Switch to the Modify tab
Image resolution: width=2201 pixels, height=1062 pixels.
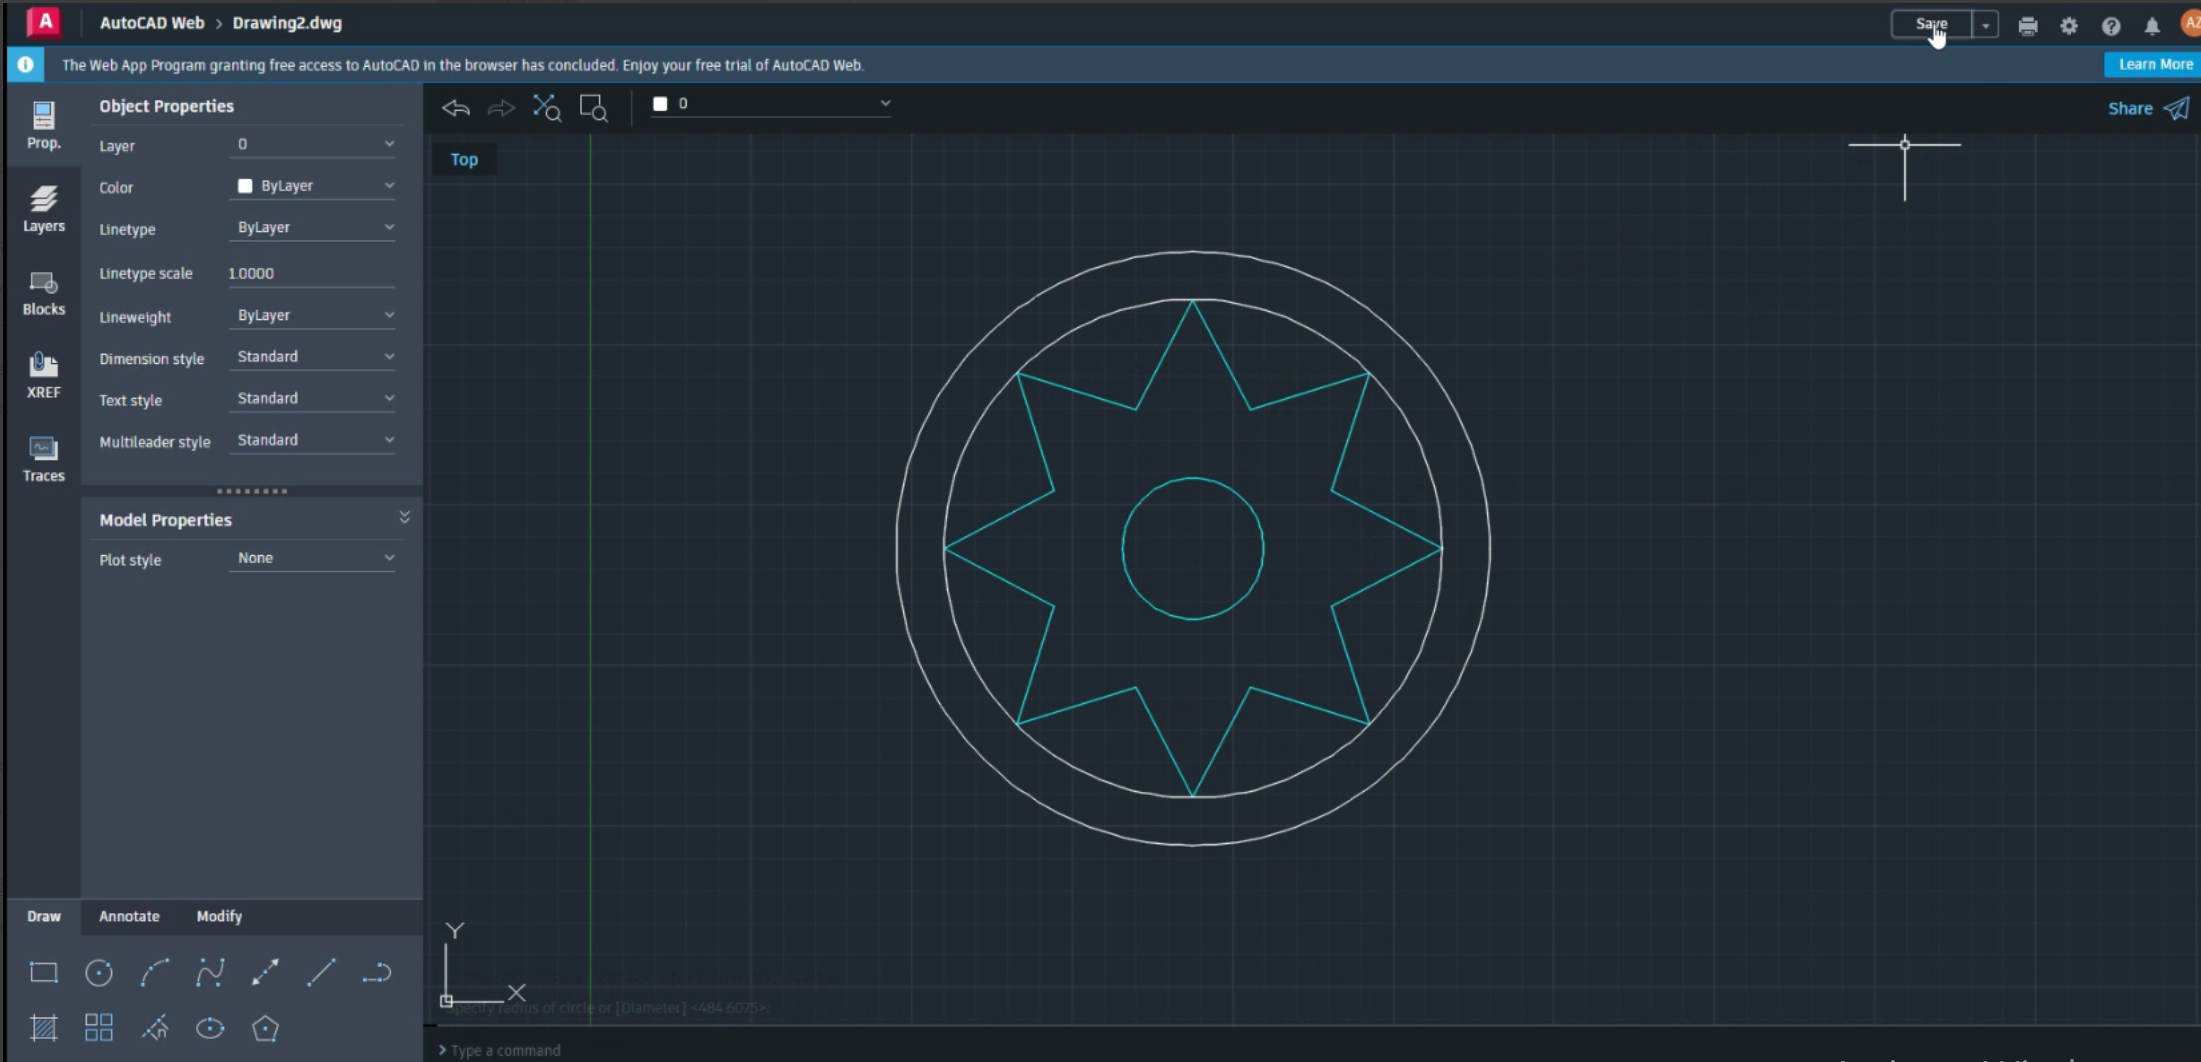coord(219,916)
